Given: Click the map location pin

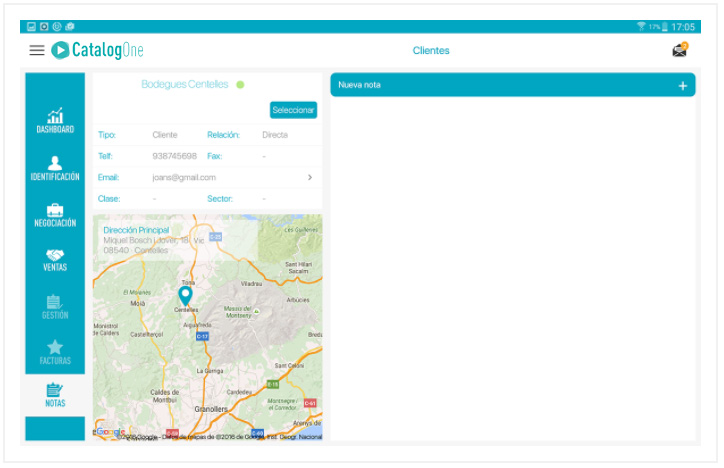Looking at the screenshot, I should (185, 296).
